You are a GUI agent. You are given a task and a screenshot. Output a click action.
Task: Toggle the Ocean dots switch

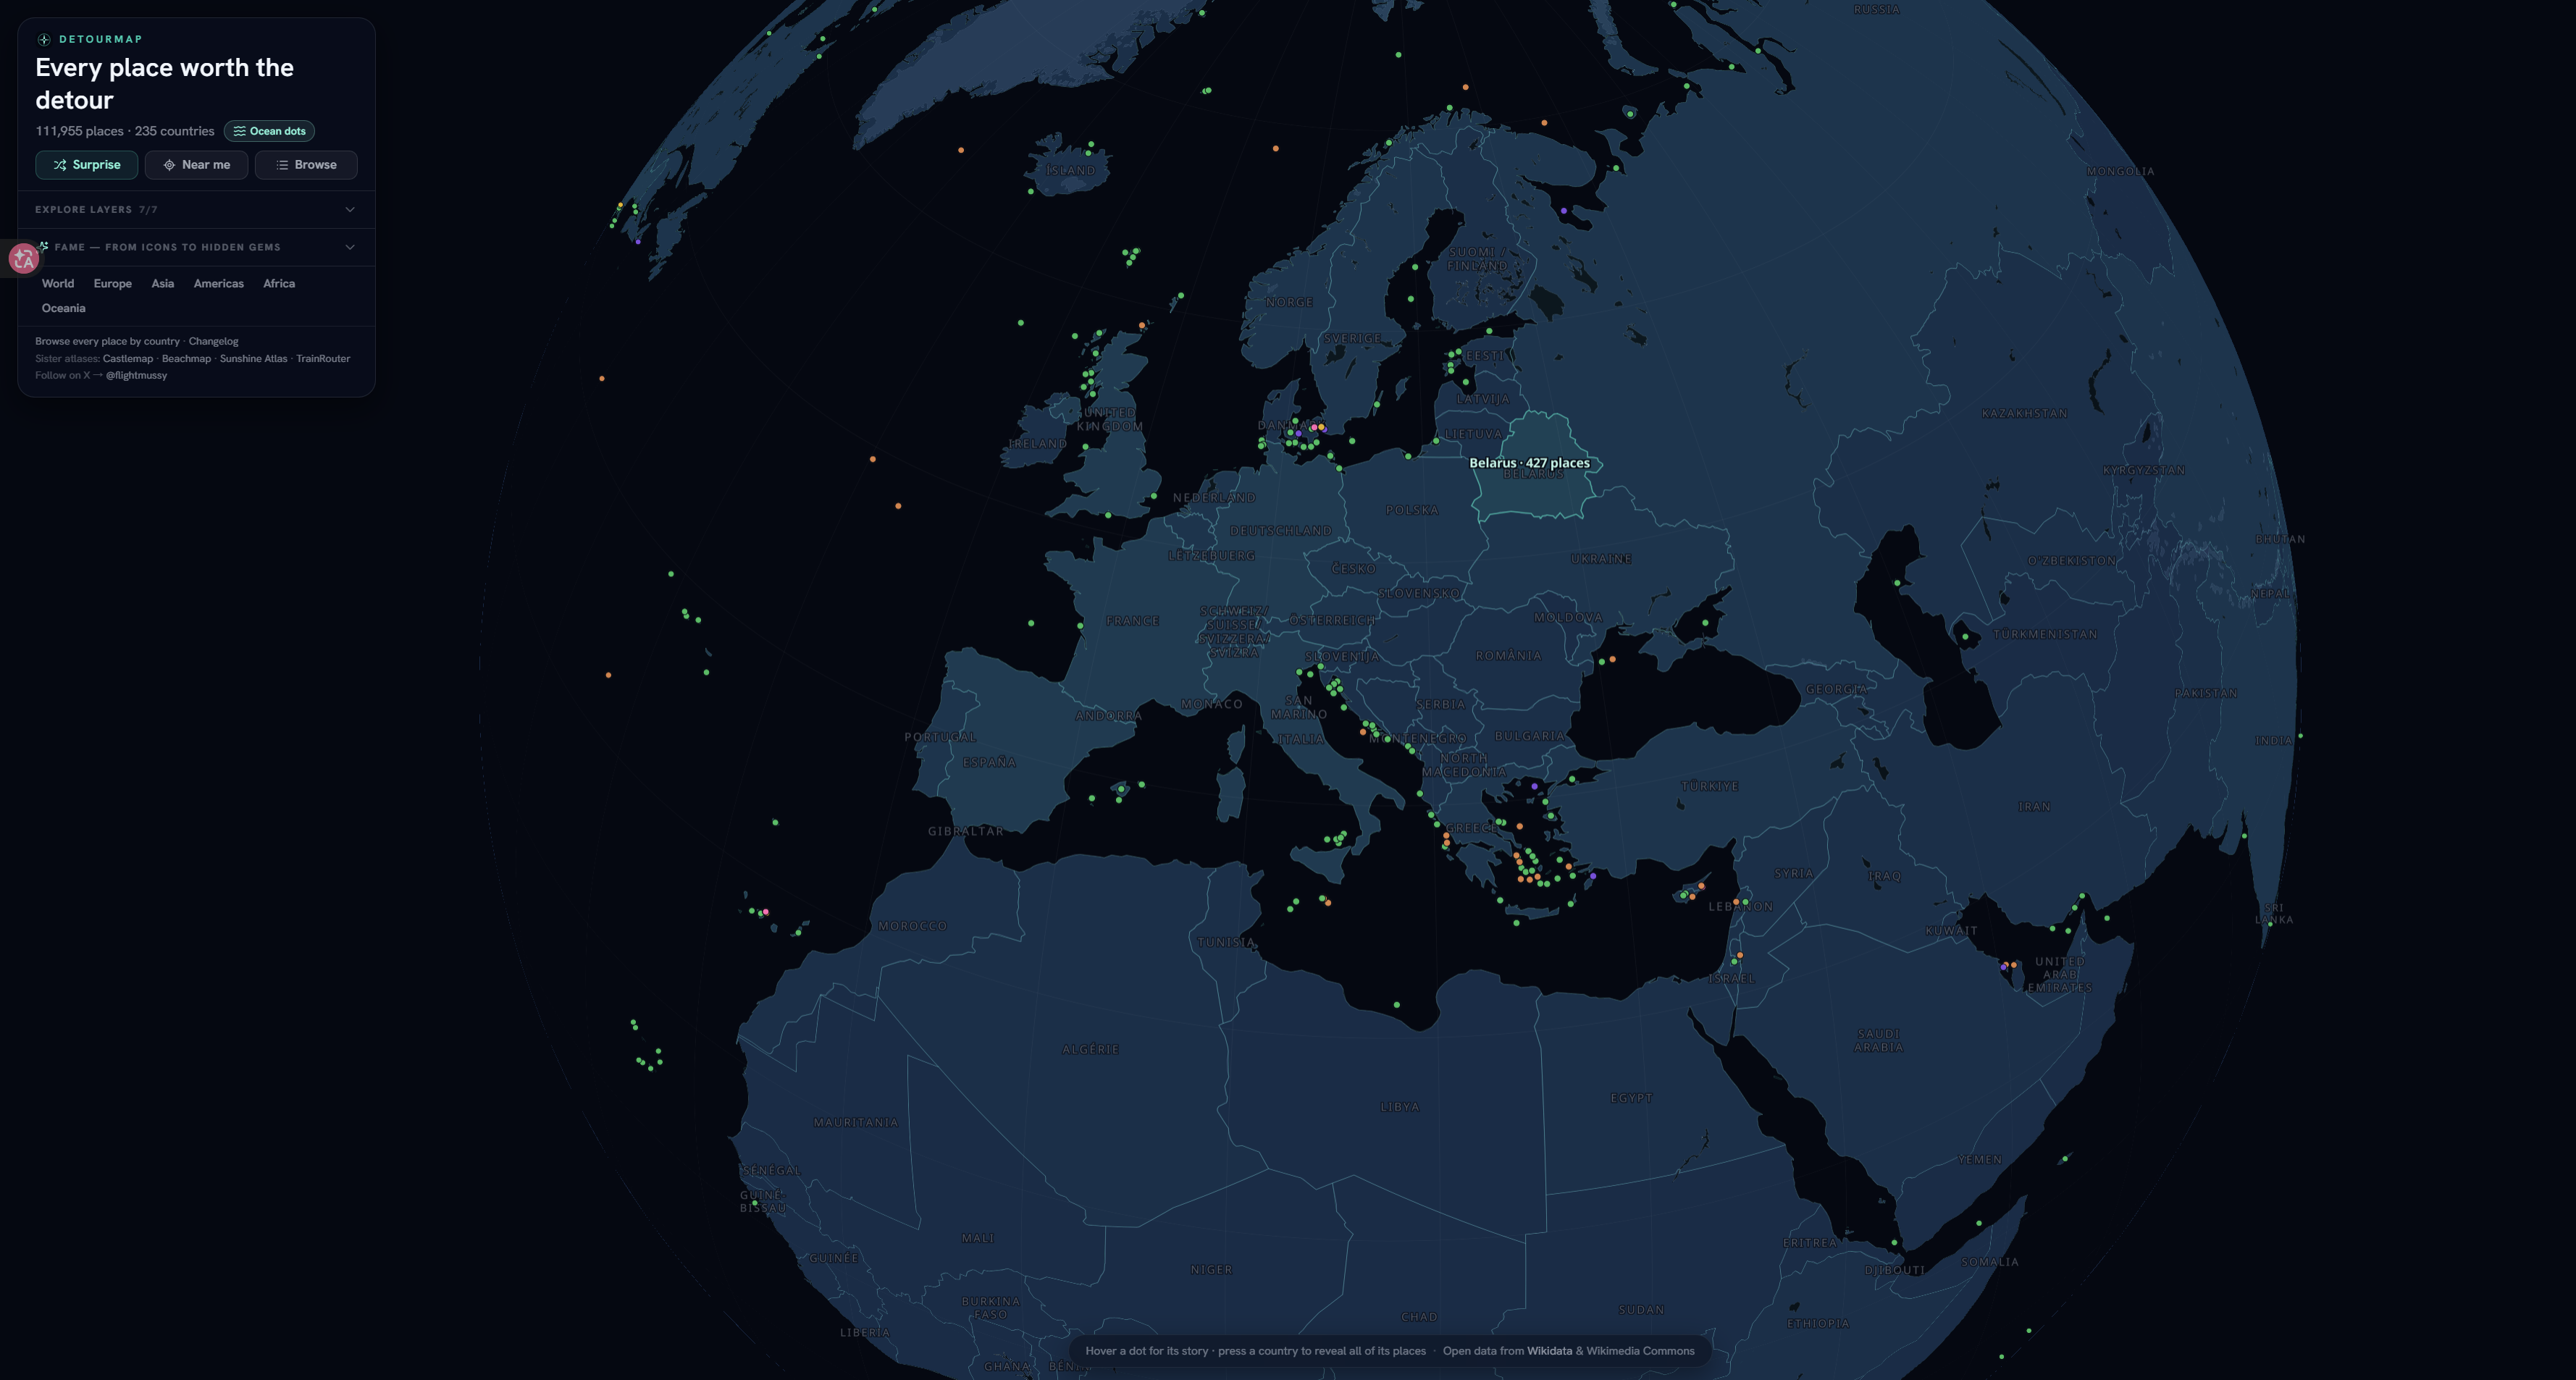click(x=269, y=131)
